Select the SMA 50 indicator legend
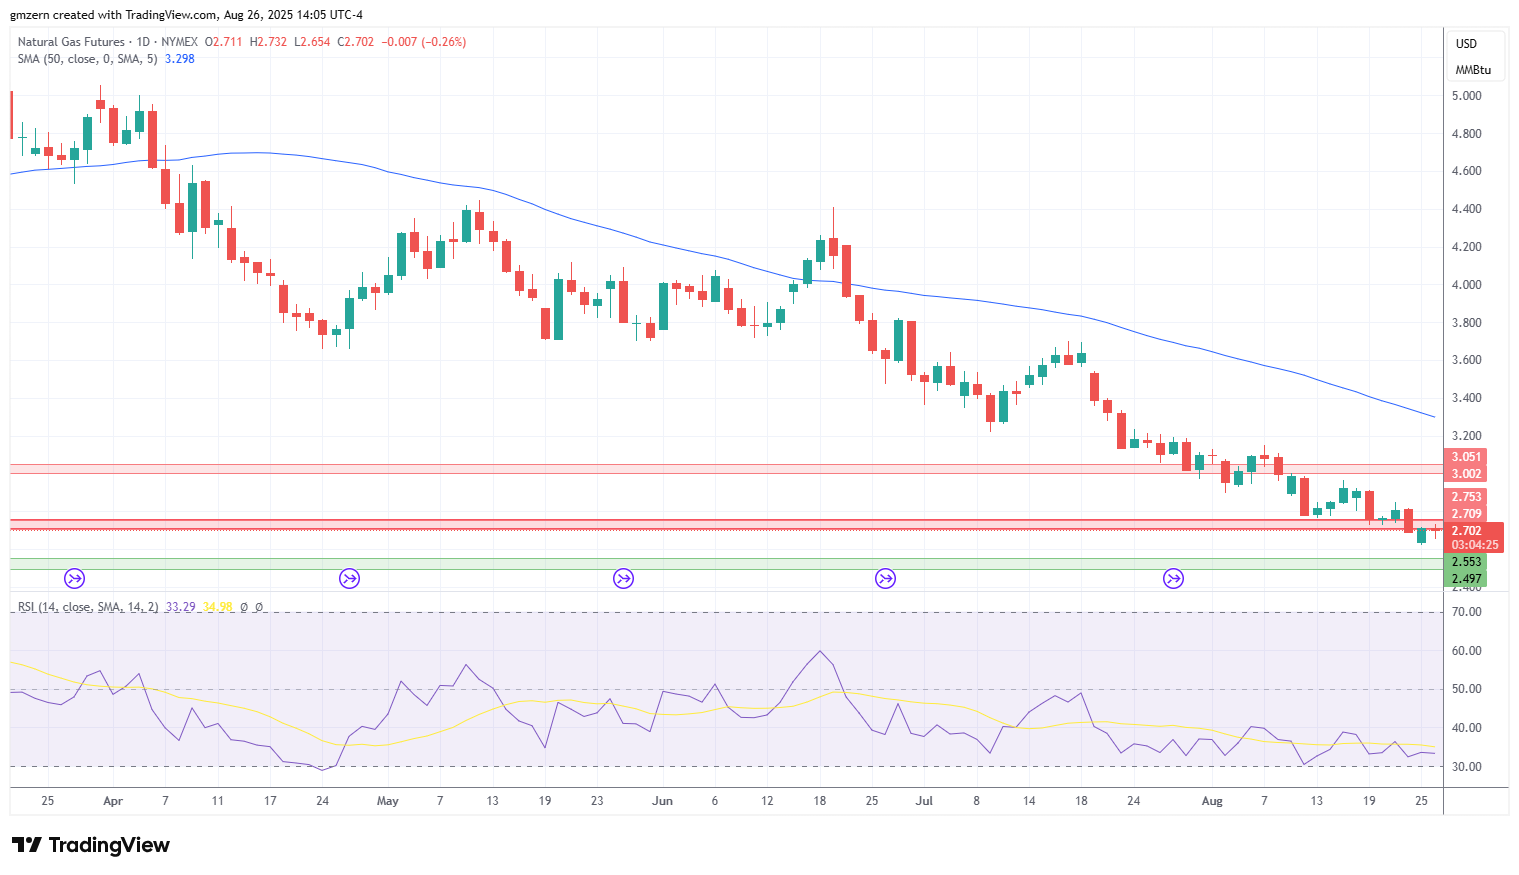1519x875 pixels. tap(88, 59)
